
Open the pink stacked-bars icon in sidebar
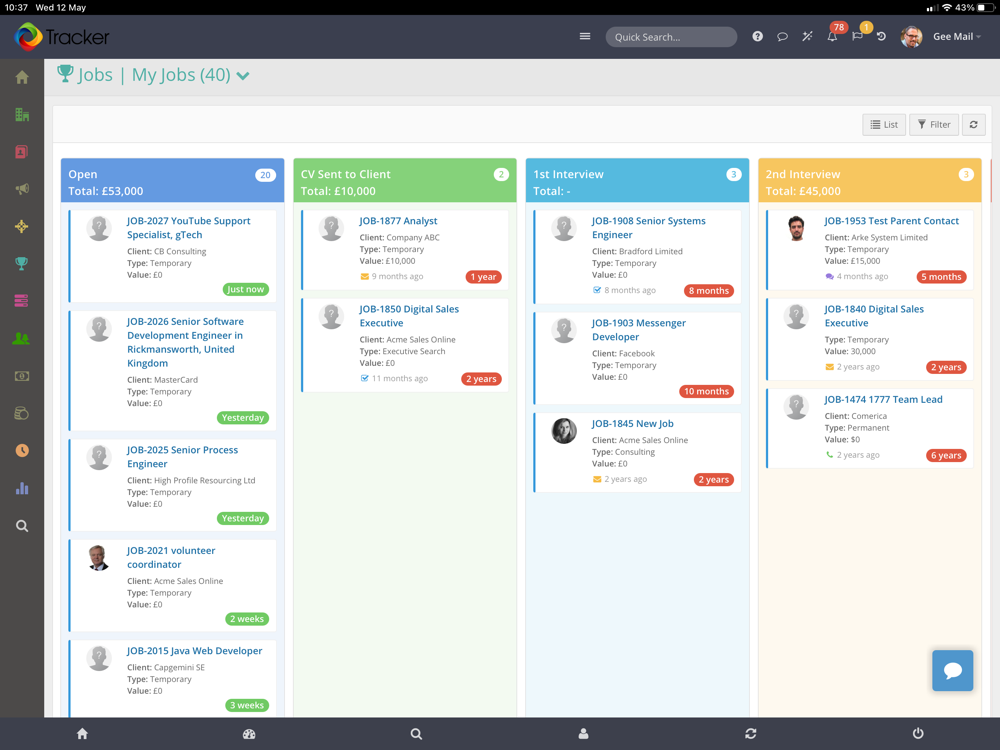coord(22,300)
